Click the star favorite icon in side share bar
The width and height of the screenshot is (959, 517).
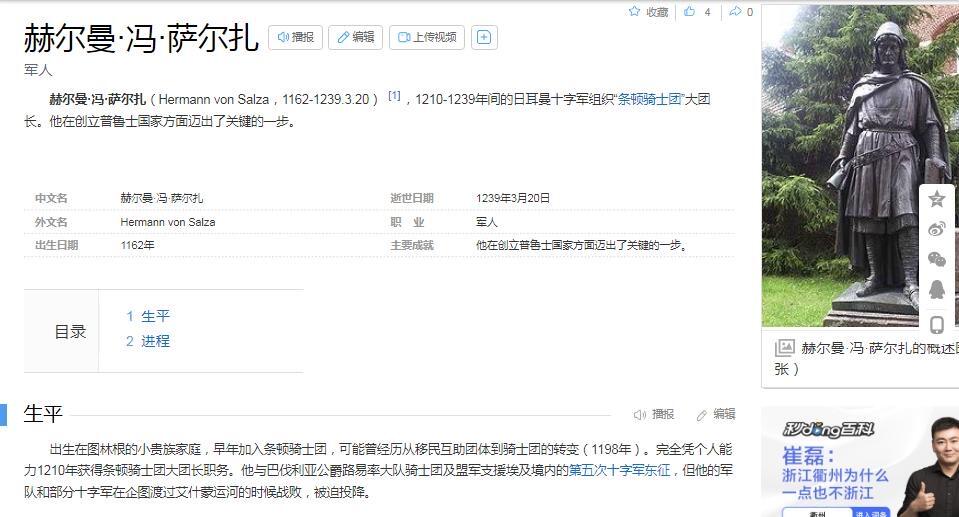pos(936,199)
